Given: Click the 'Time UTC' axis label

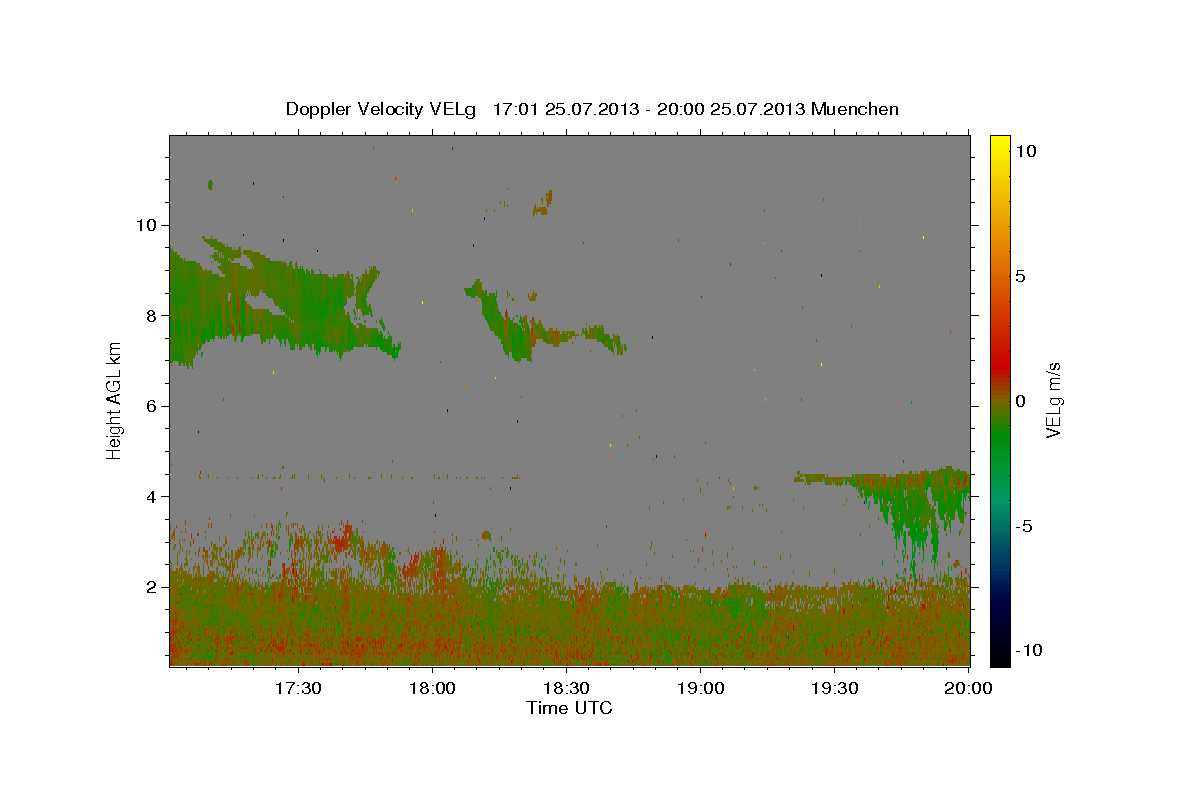Looking at the screenshot, I should coord(569,708).
